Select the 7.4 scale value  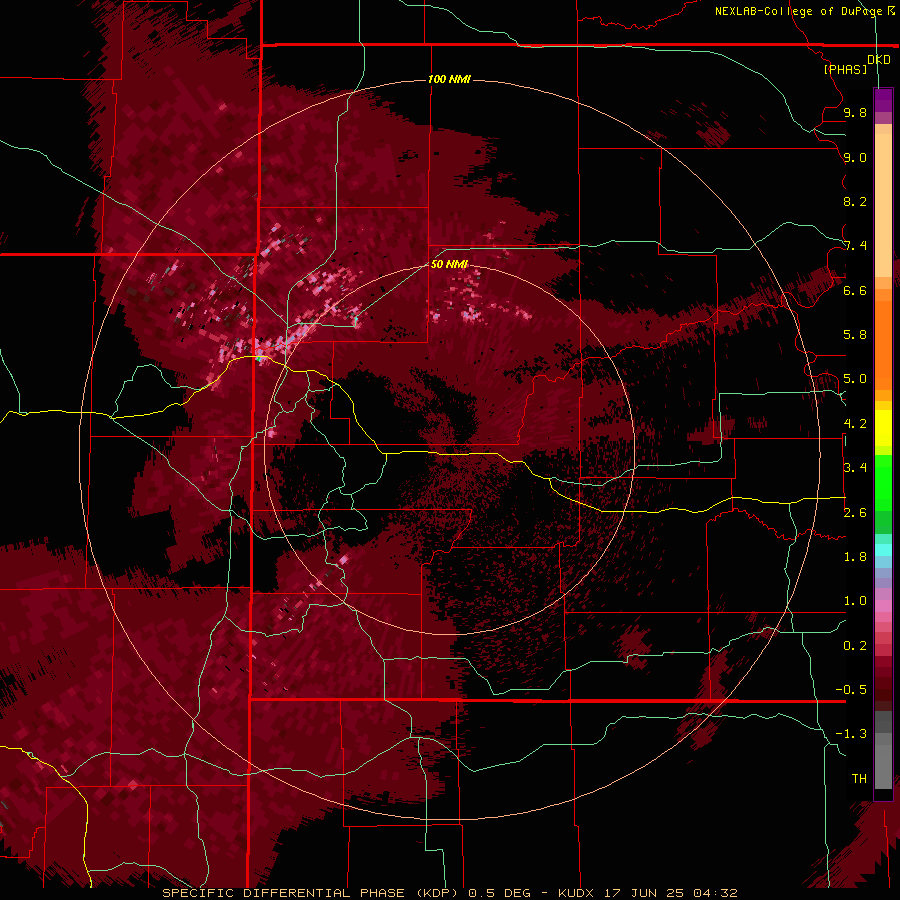(855, 246)
